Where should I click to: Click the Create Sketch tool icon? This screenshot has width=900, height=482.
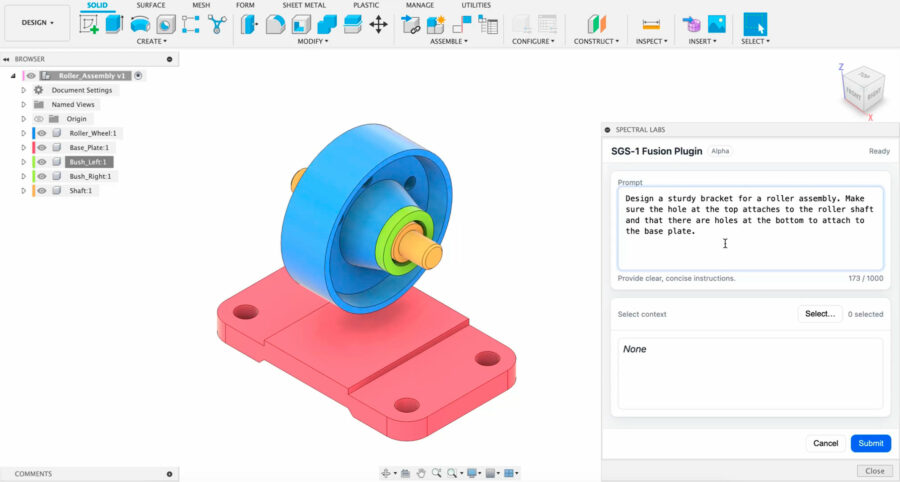[x=89, y=24]
